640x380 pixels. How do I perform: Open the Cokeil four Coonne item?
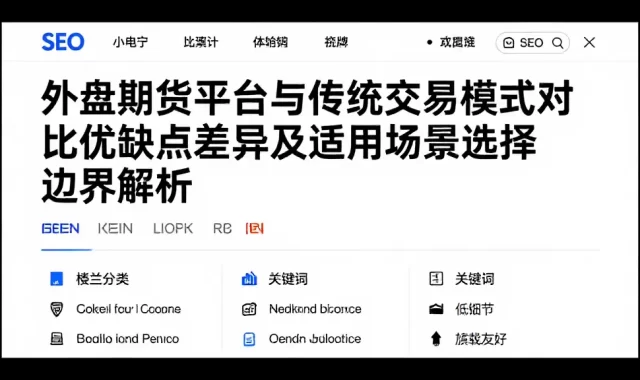[129, 309]
